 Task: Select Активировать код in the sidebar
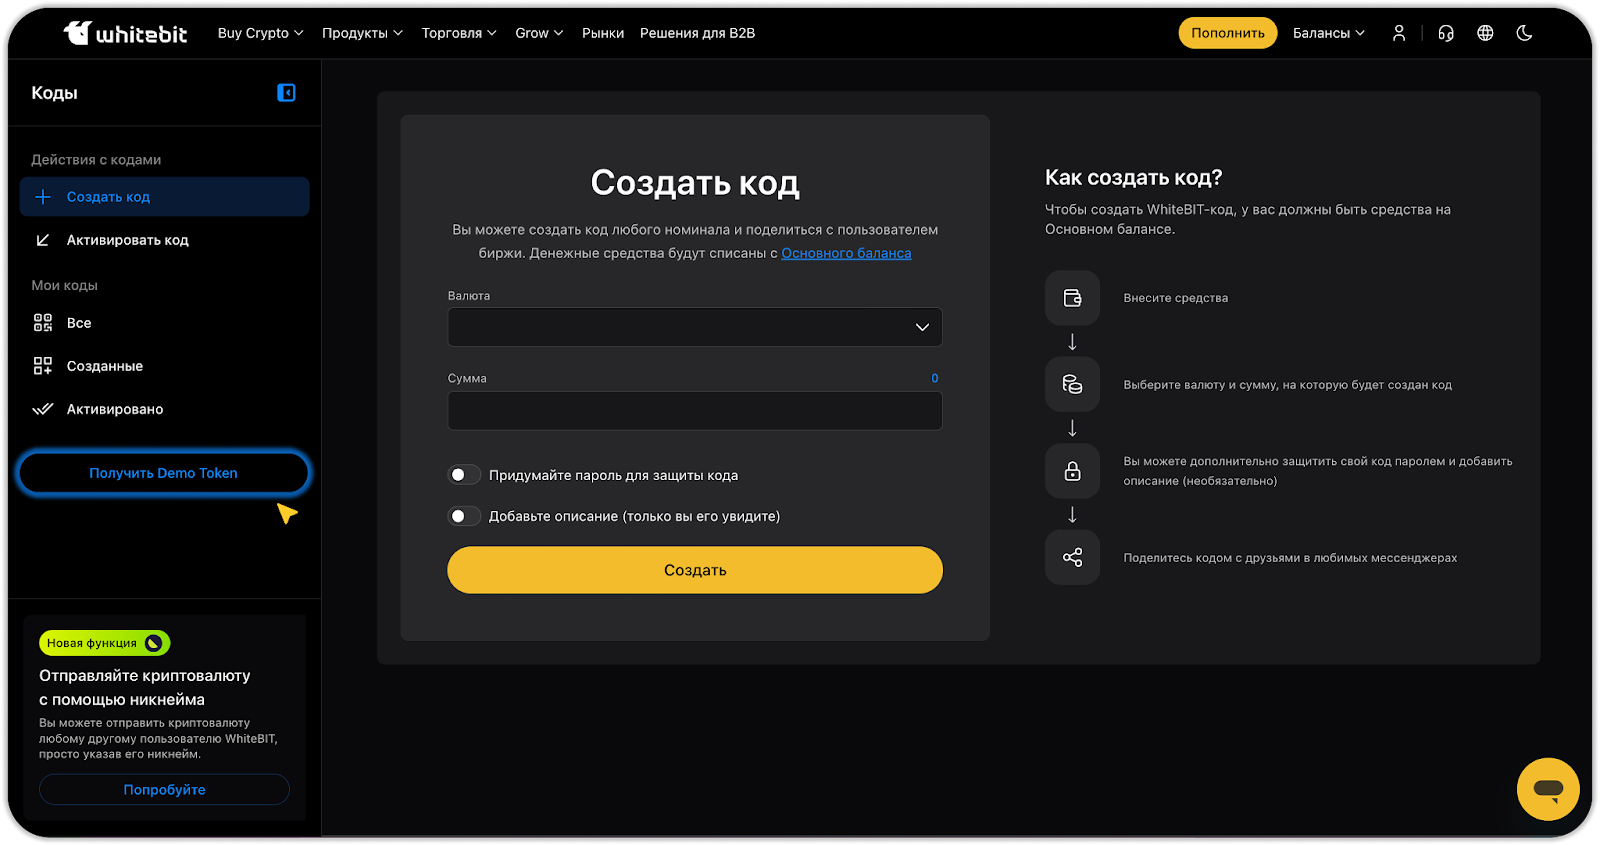click(x=127, y=240)
